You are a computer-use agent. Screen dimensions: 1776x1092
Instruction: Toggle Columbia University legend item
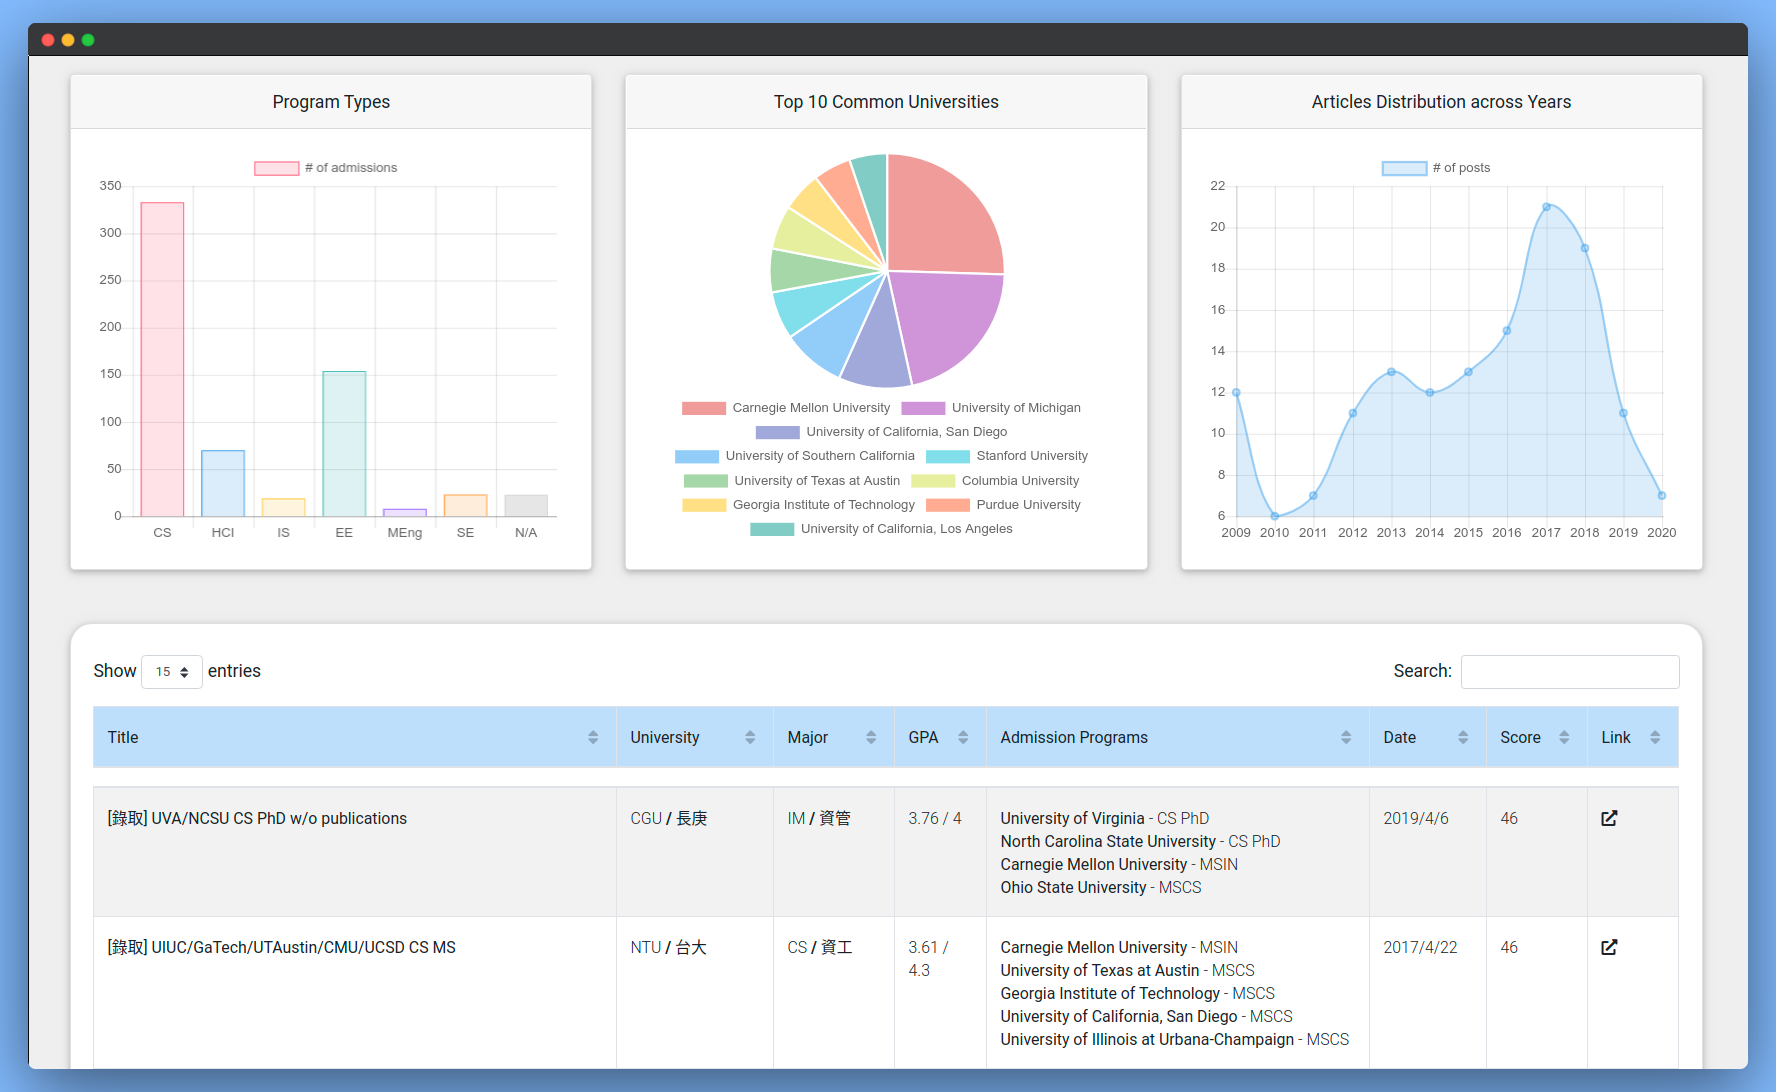(996, 481)
